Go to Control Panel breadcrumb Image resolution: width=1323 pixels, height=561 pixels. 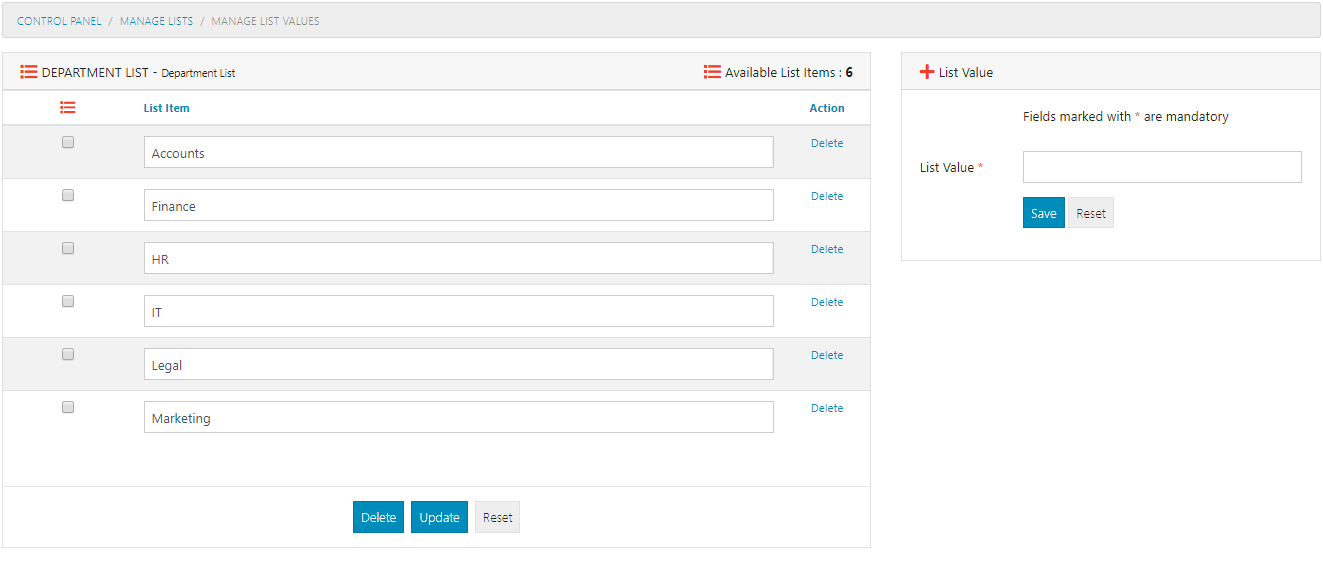(x=59, y=21)
